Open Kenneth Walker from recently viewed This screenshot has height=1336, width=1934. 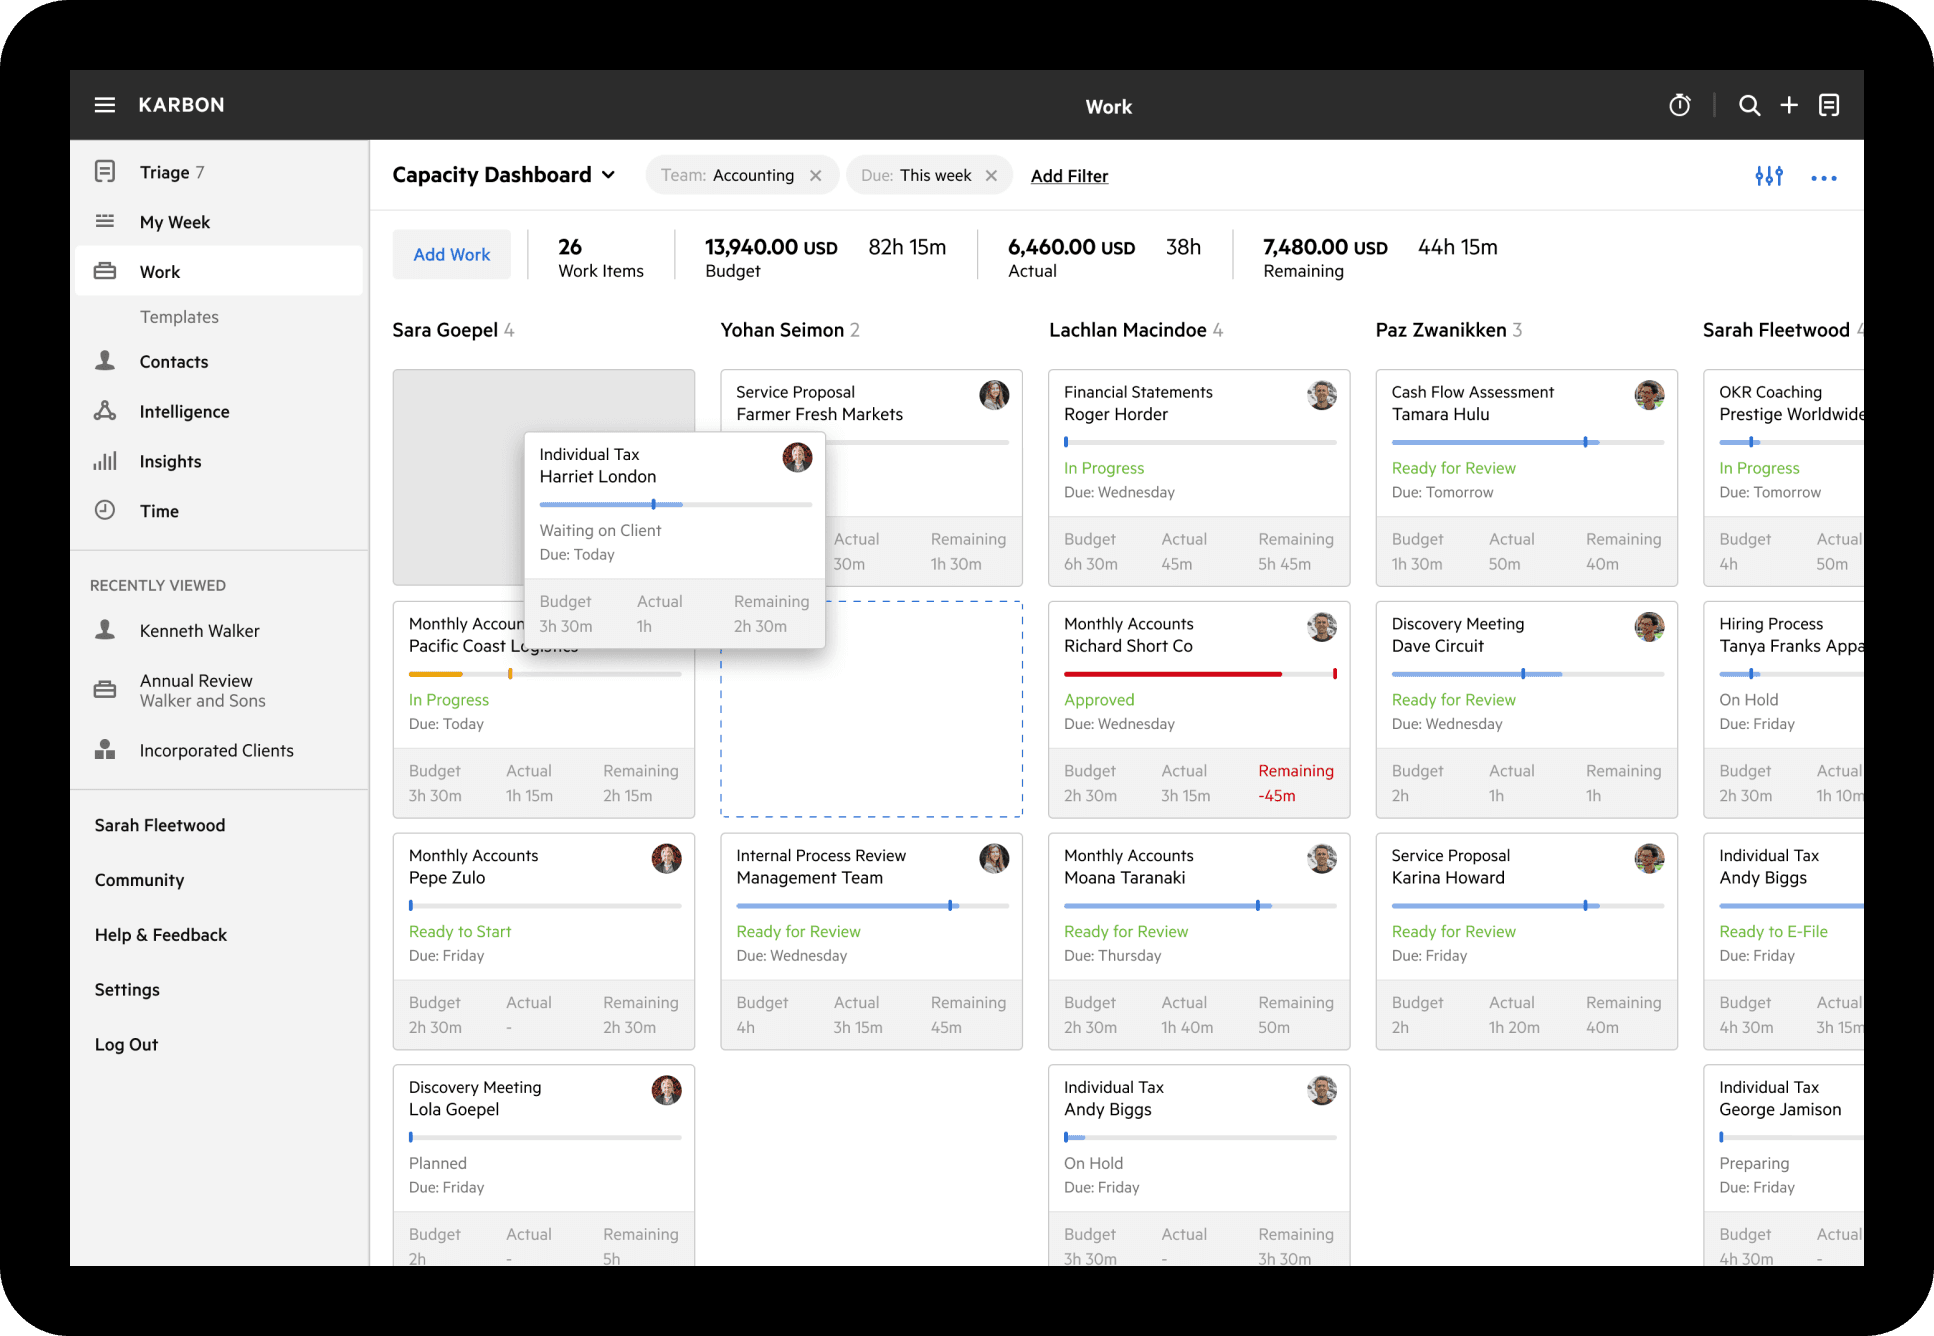tap(199, 631)
